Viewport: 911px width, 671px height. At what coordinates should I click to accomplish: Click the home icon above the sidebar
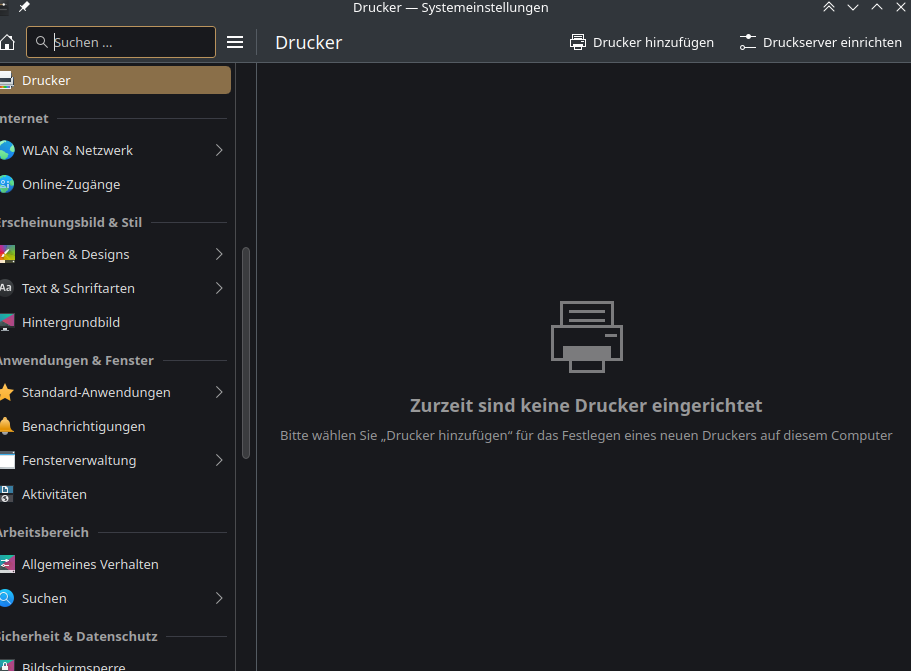(8, 42)
